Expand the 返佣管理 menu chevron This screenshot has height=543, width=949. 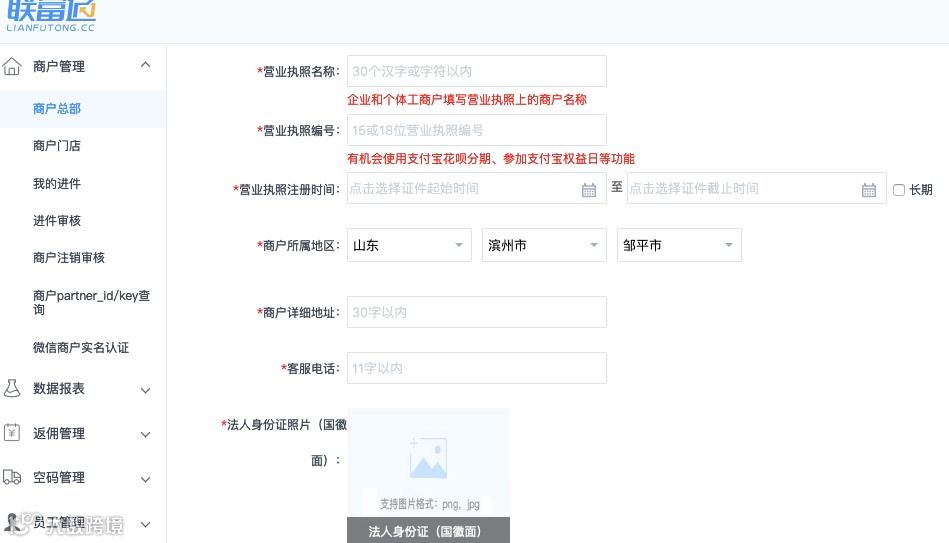tap(145, 435)
